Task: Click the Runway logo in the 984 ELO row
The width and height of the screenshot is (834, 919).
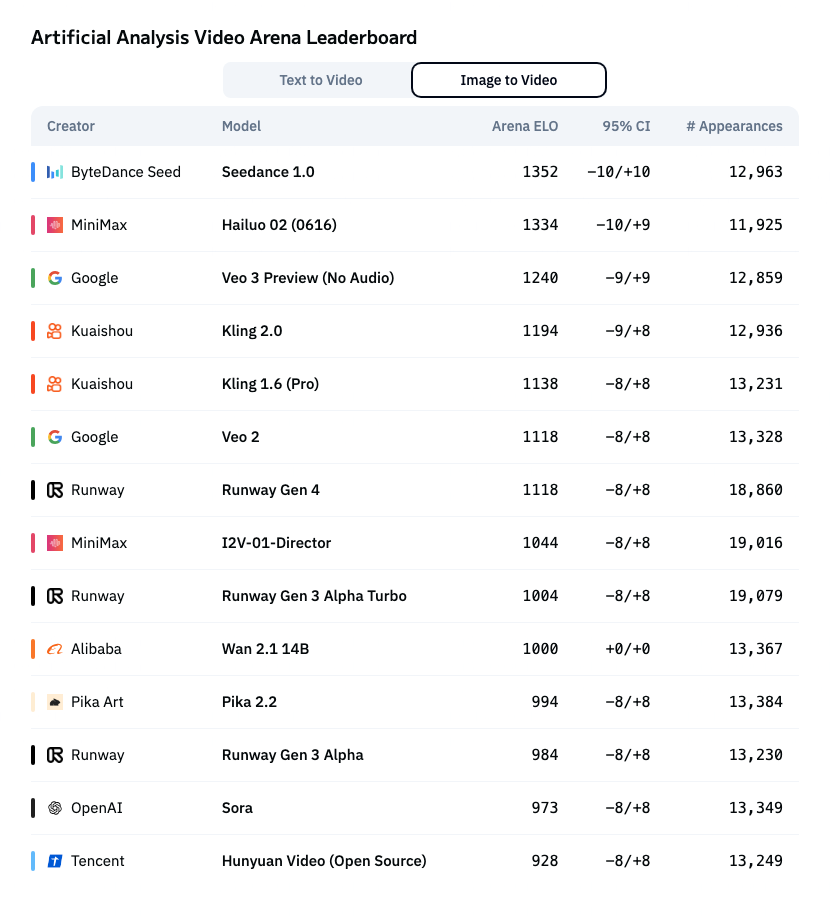Action: point(55,755)
